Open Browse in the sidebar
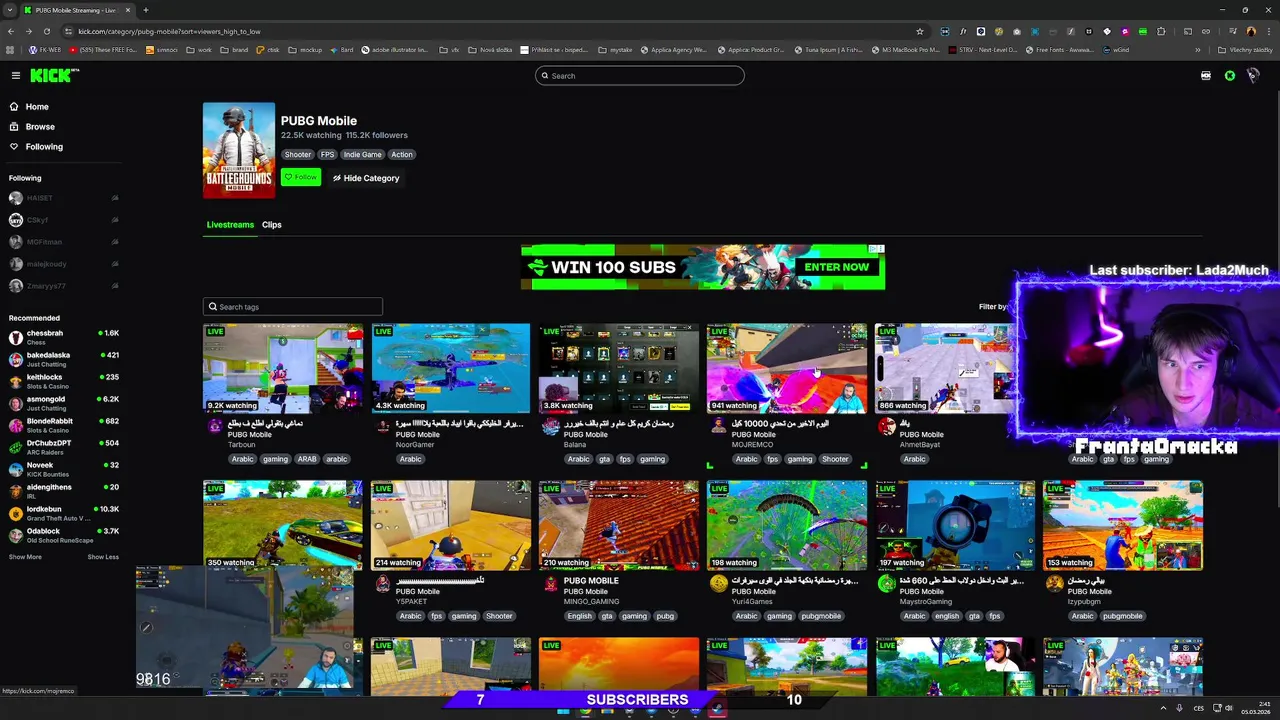 coord(32,126)
